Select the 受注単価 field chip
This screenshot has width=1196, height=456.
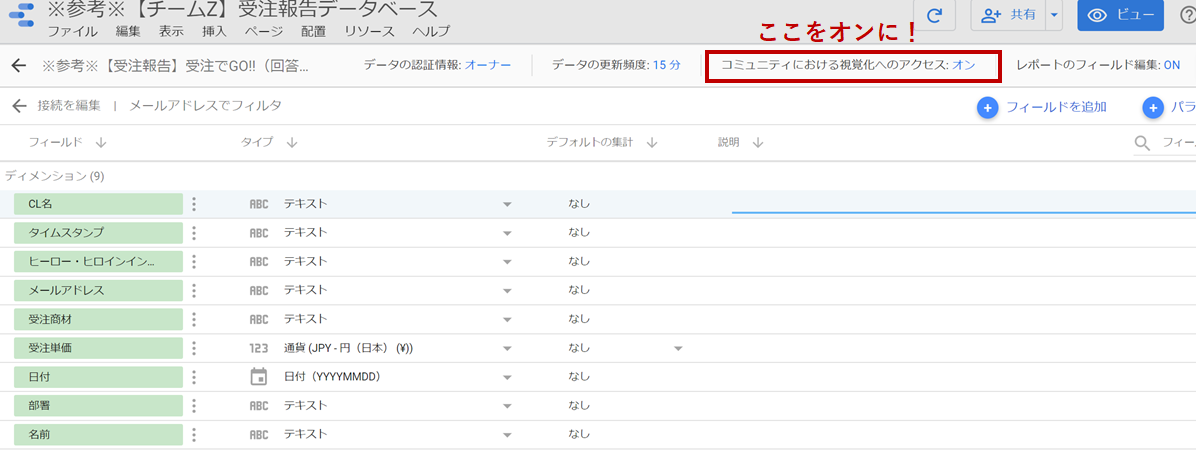(x=98, y=348)
